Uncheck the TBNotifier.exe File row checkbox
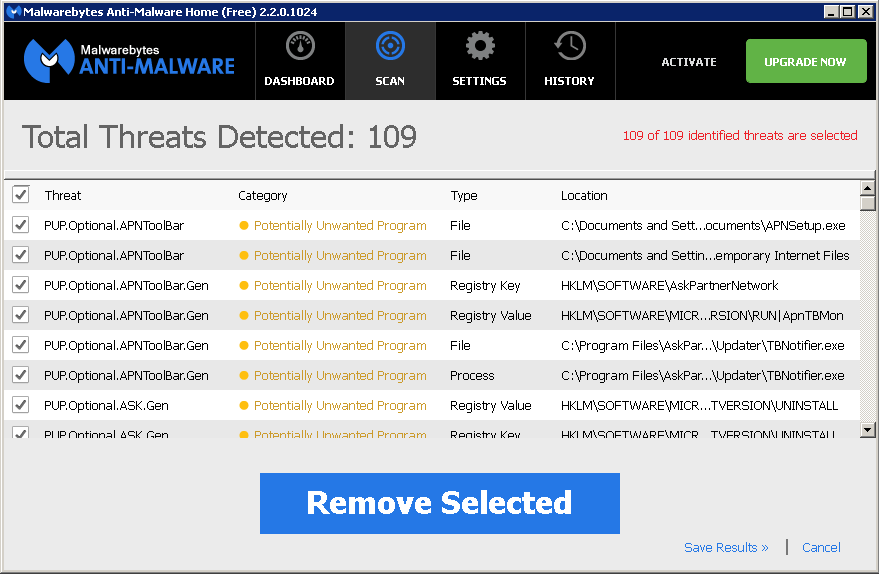The image size is (879, 574). [21, 345]
